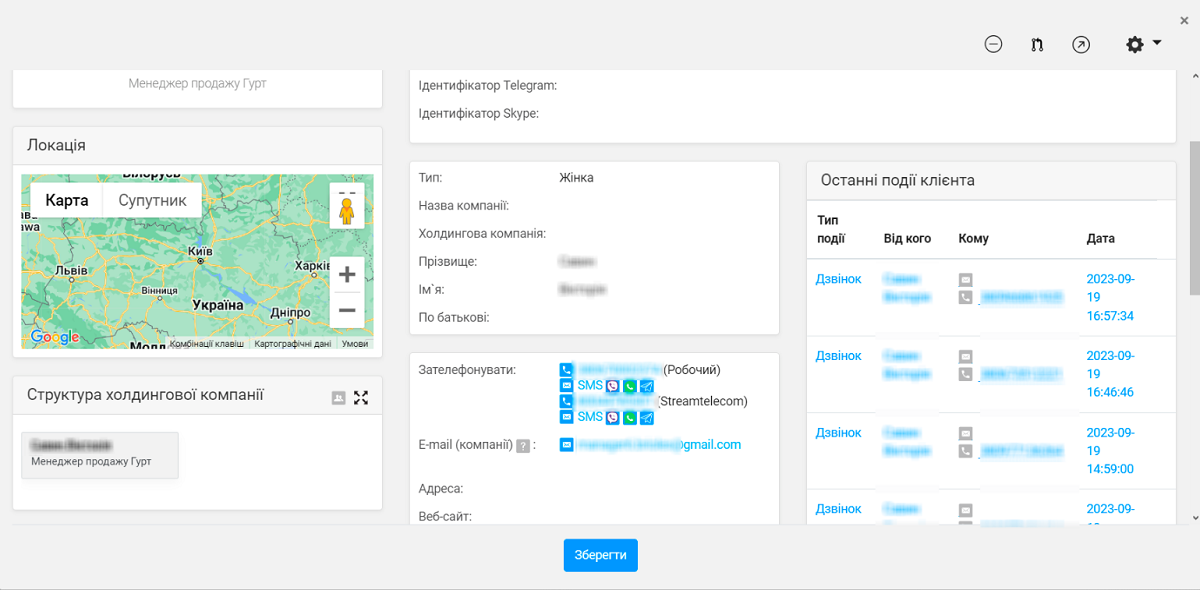Click the Тип події column header
Image resolution: width=1200 pixels, height=590 pixels.
pos(831,229)
